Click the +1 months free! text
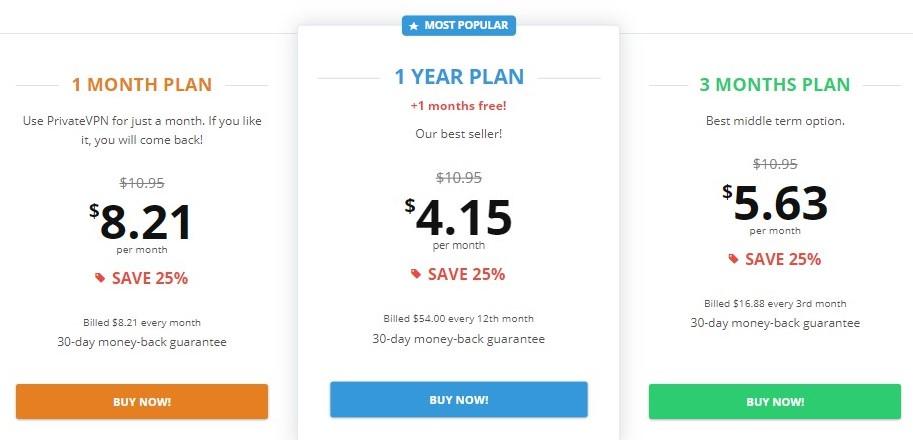The image size is (913, 440). click(x=459, y=106)
